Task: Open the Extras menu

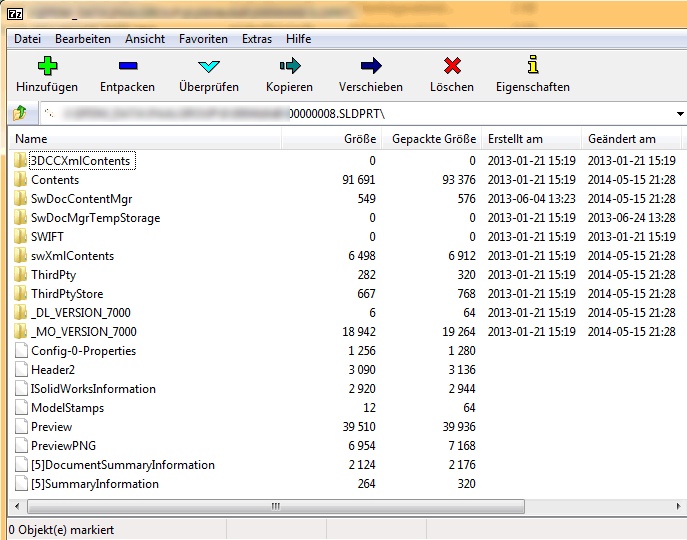Action: [x=257, y=39]
